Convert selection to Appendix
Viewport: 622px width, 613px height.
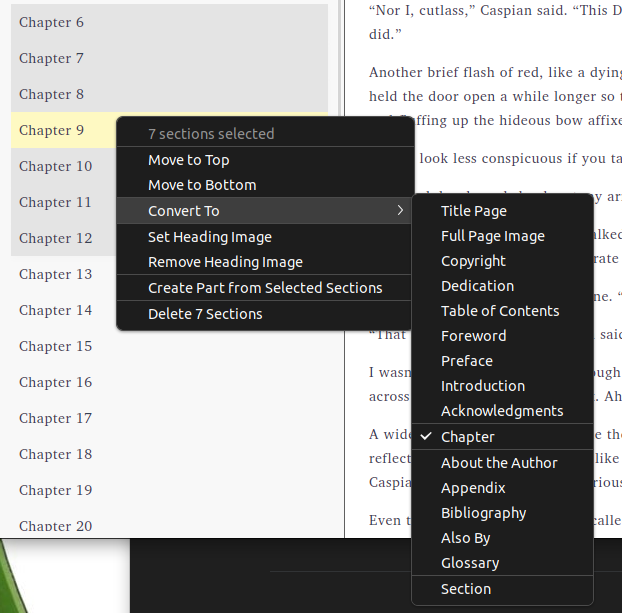tap(503, 488)
